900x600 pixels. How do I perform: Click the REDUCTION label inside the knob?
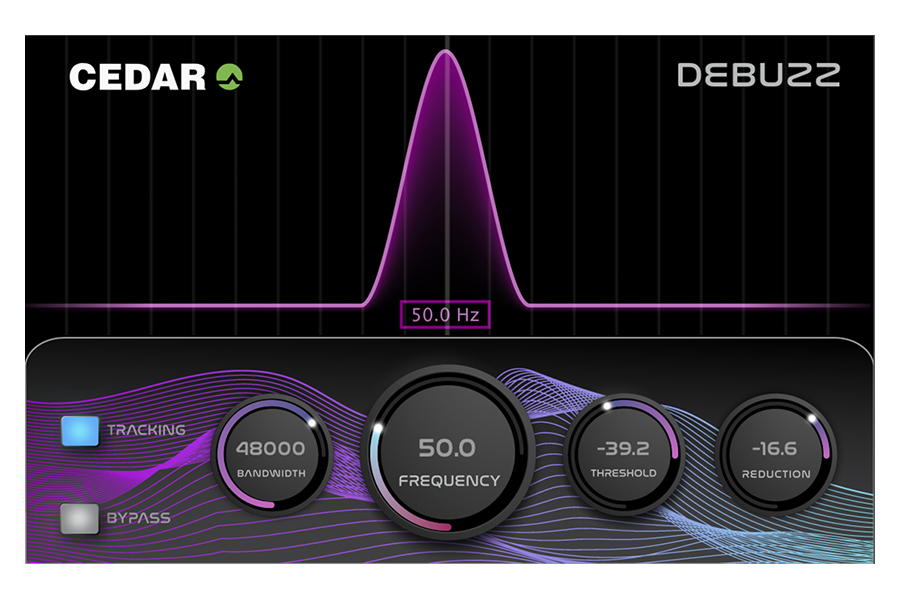tap(777, 474)
